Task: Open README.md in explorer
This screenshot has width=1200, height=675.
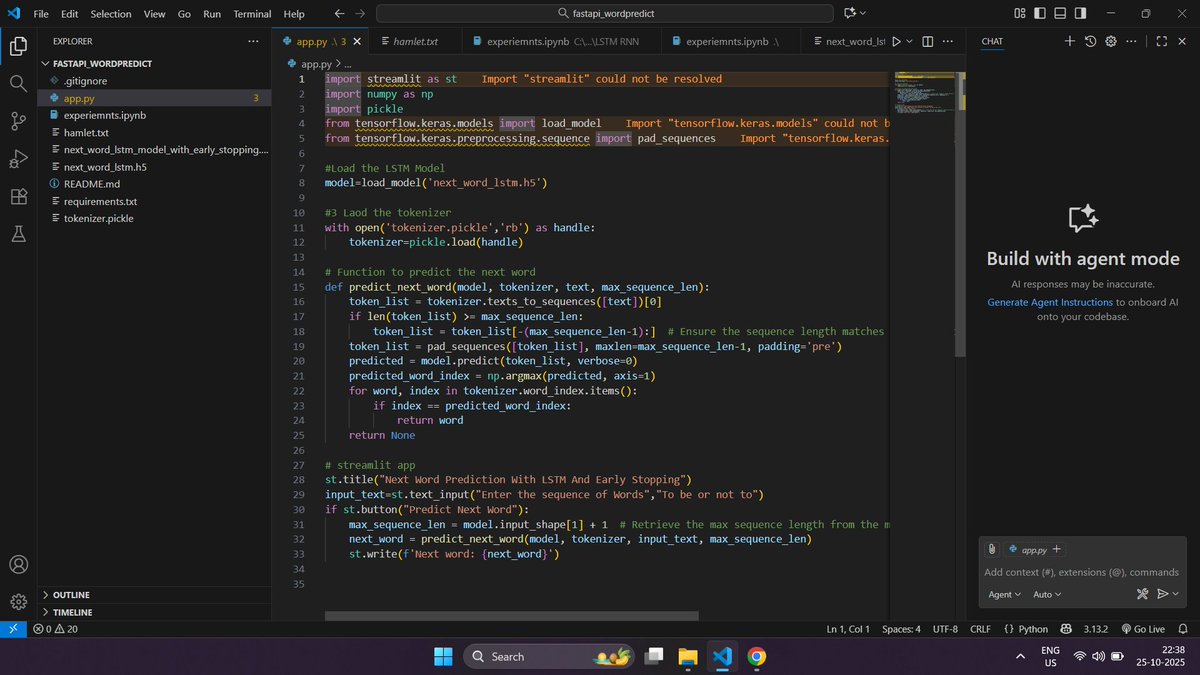Action: coord(154,184)
